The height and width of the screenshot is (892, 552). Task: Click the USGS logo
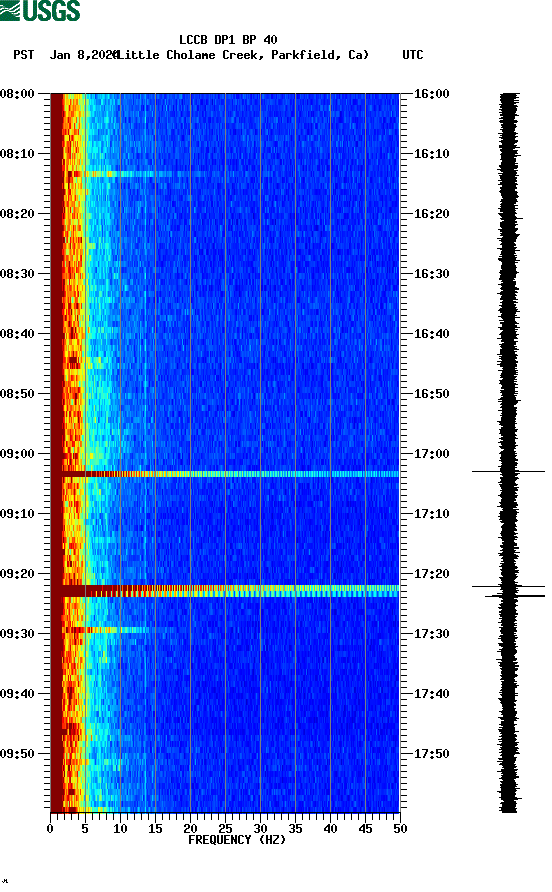point(40,11)
